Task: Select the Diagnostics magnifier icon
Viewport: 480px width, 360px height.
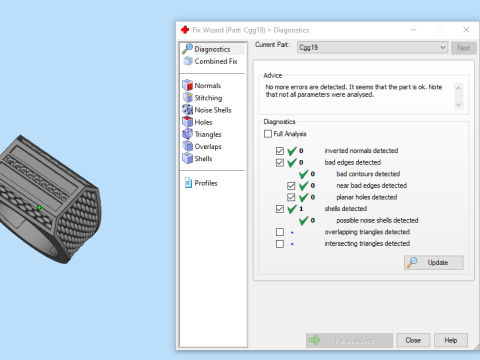Action: pos(187,49)
